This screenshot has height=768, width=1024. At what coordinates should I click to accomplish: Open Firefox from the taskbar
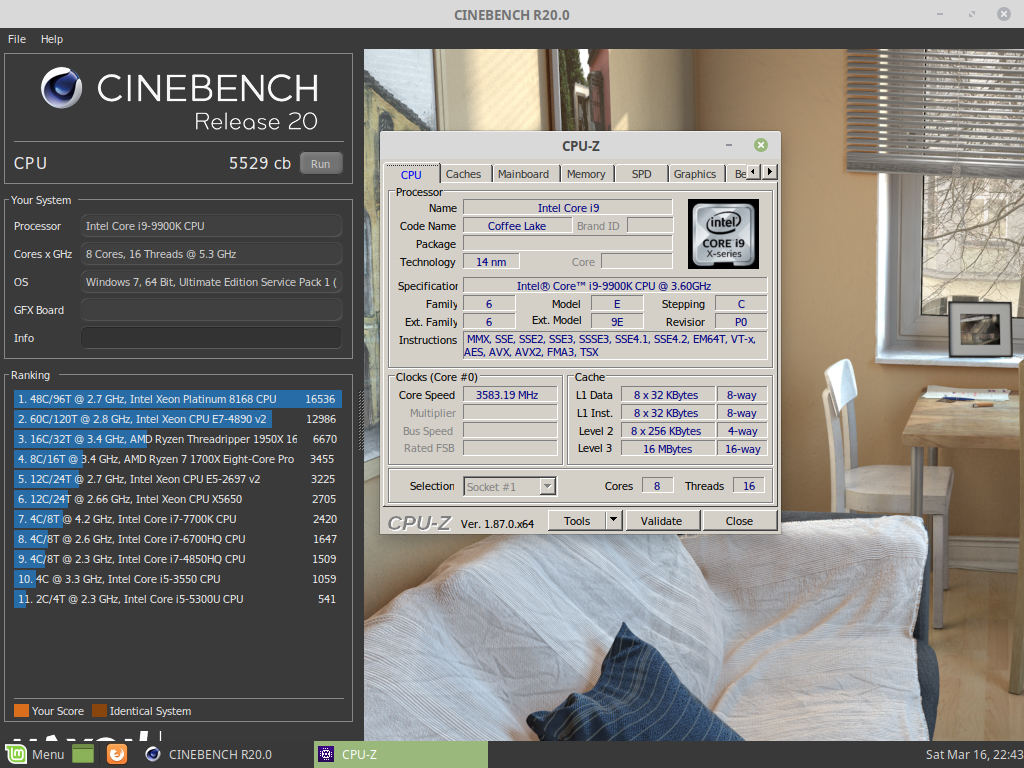(117, 754)
